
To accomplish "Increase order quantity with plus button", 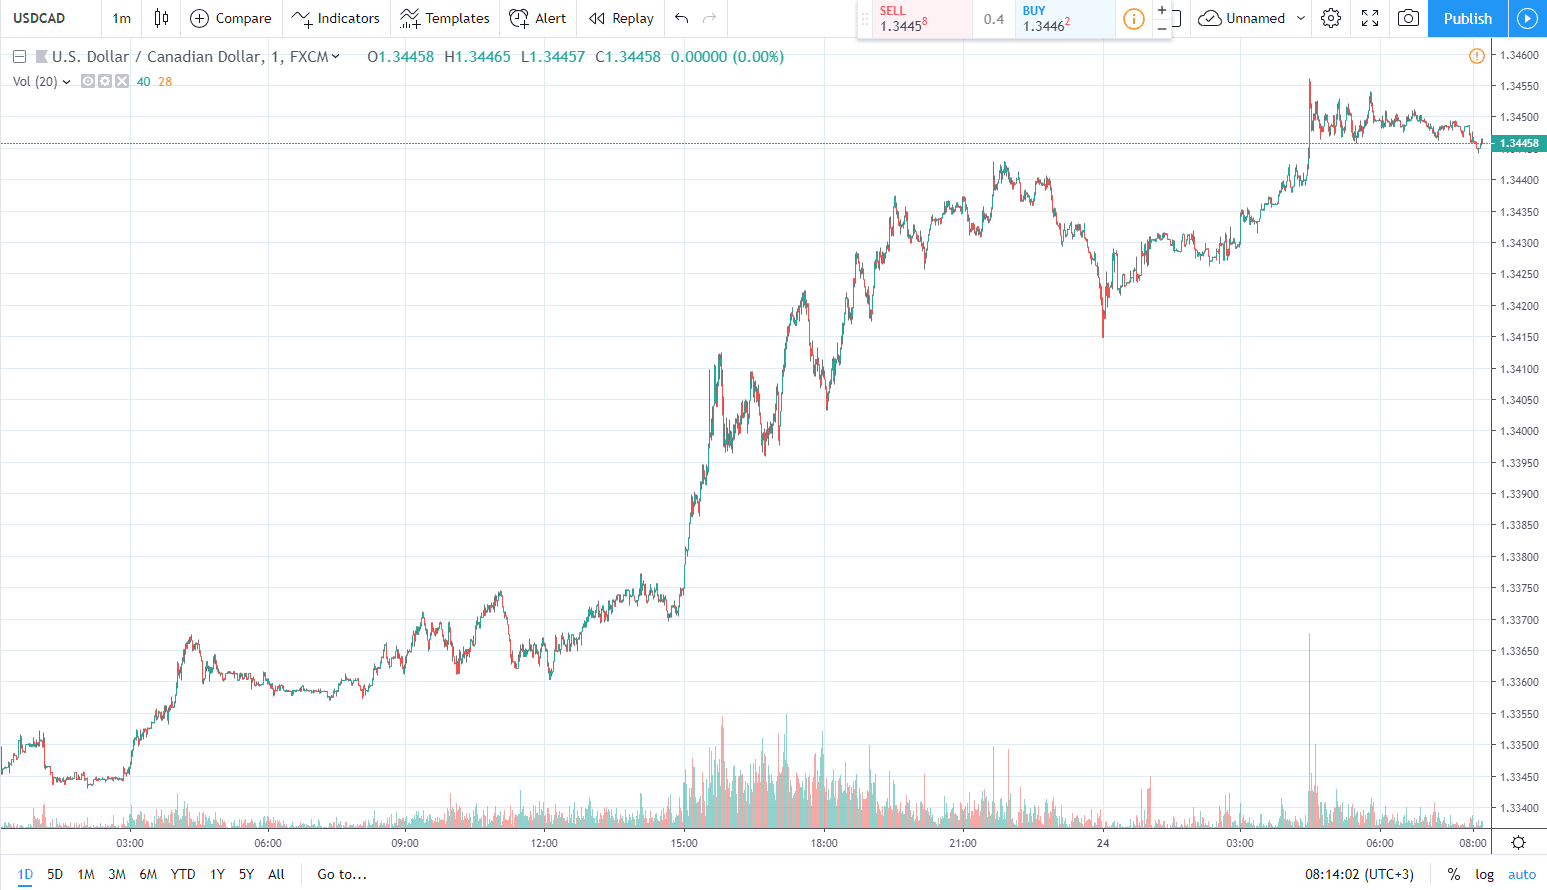I will [1162, 10].
